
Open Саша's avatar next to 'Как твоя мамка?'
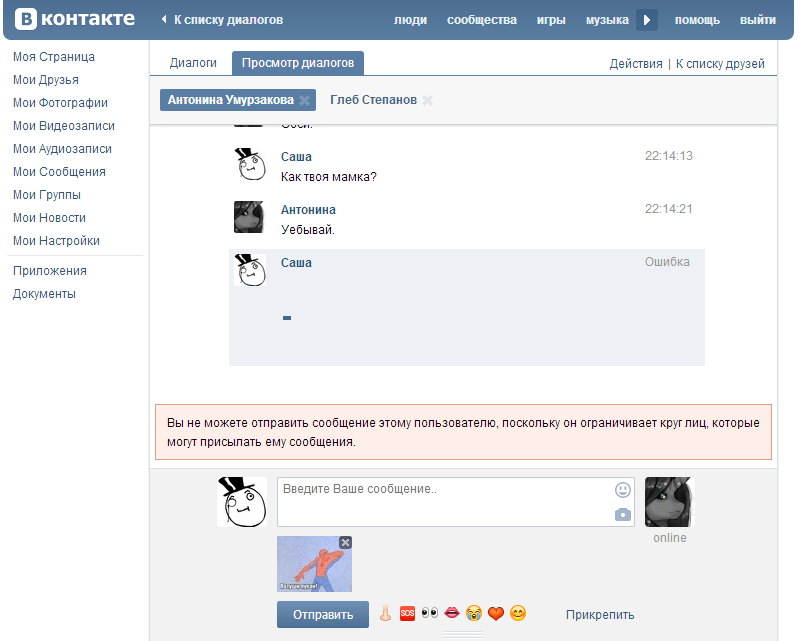(x=250, y=164)
